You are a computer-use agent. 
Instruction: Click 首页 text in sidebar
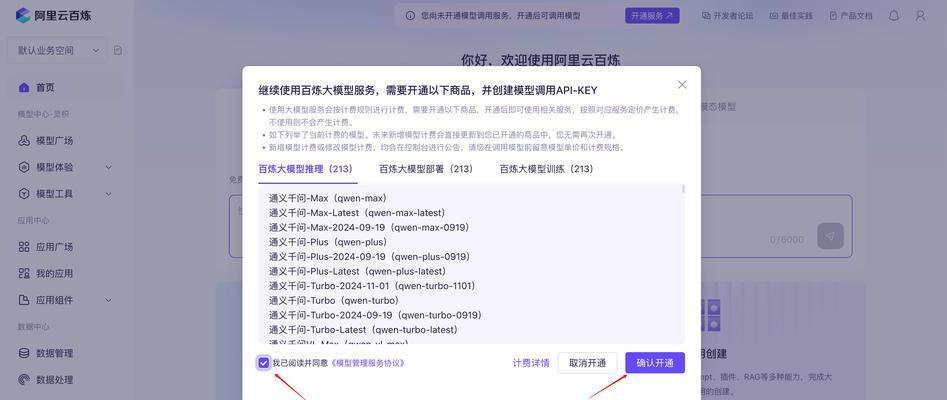click(45, 88)
